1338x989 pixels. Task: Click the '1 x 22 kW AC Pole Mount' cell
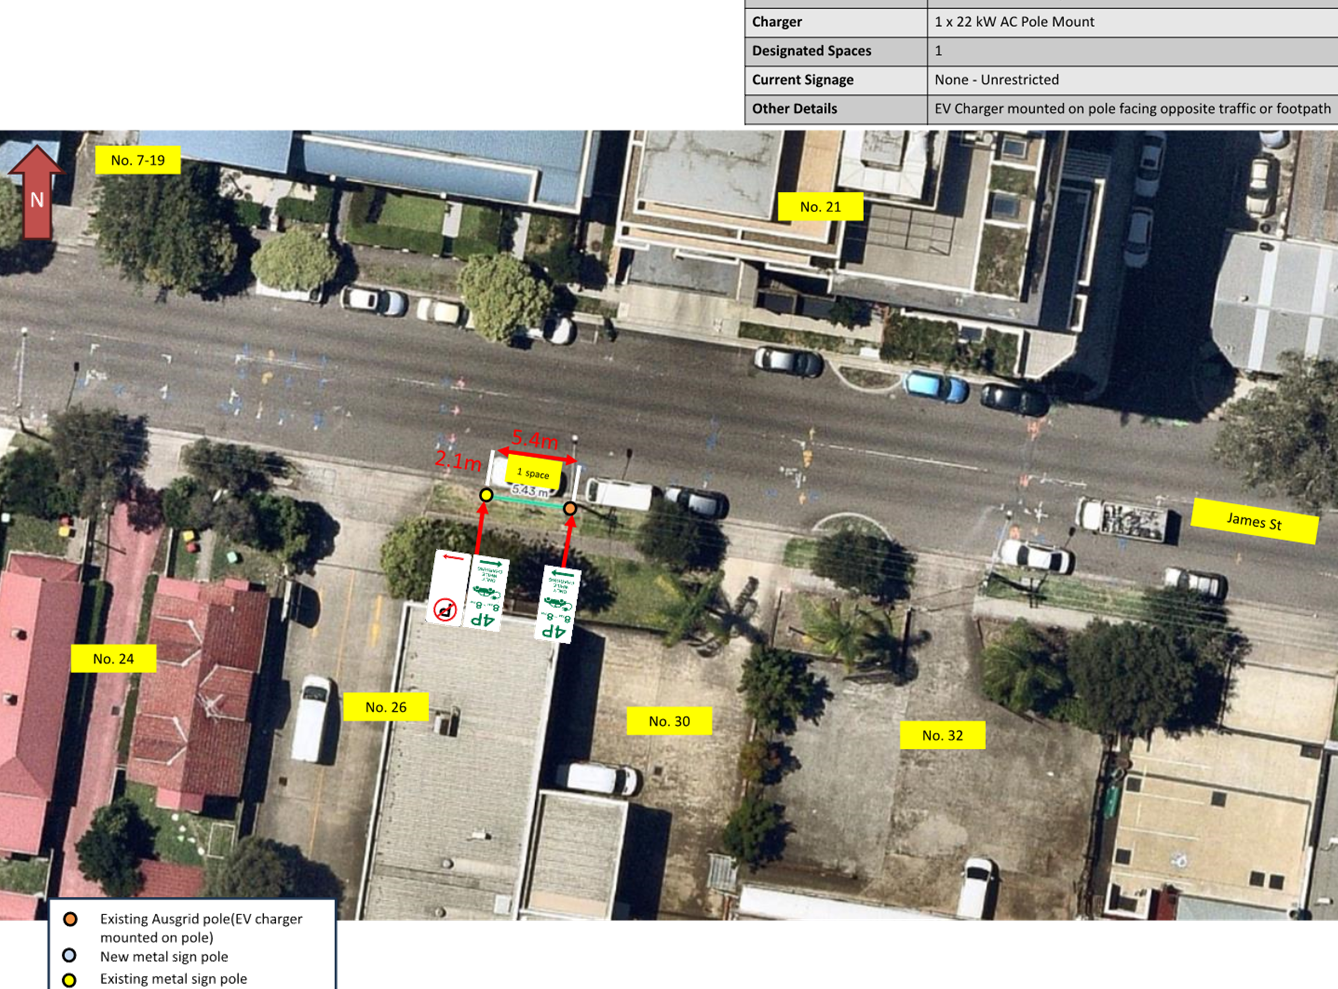point(1014,22)
